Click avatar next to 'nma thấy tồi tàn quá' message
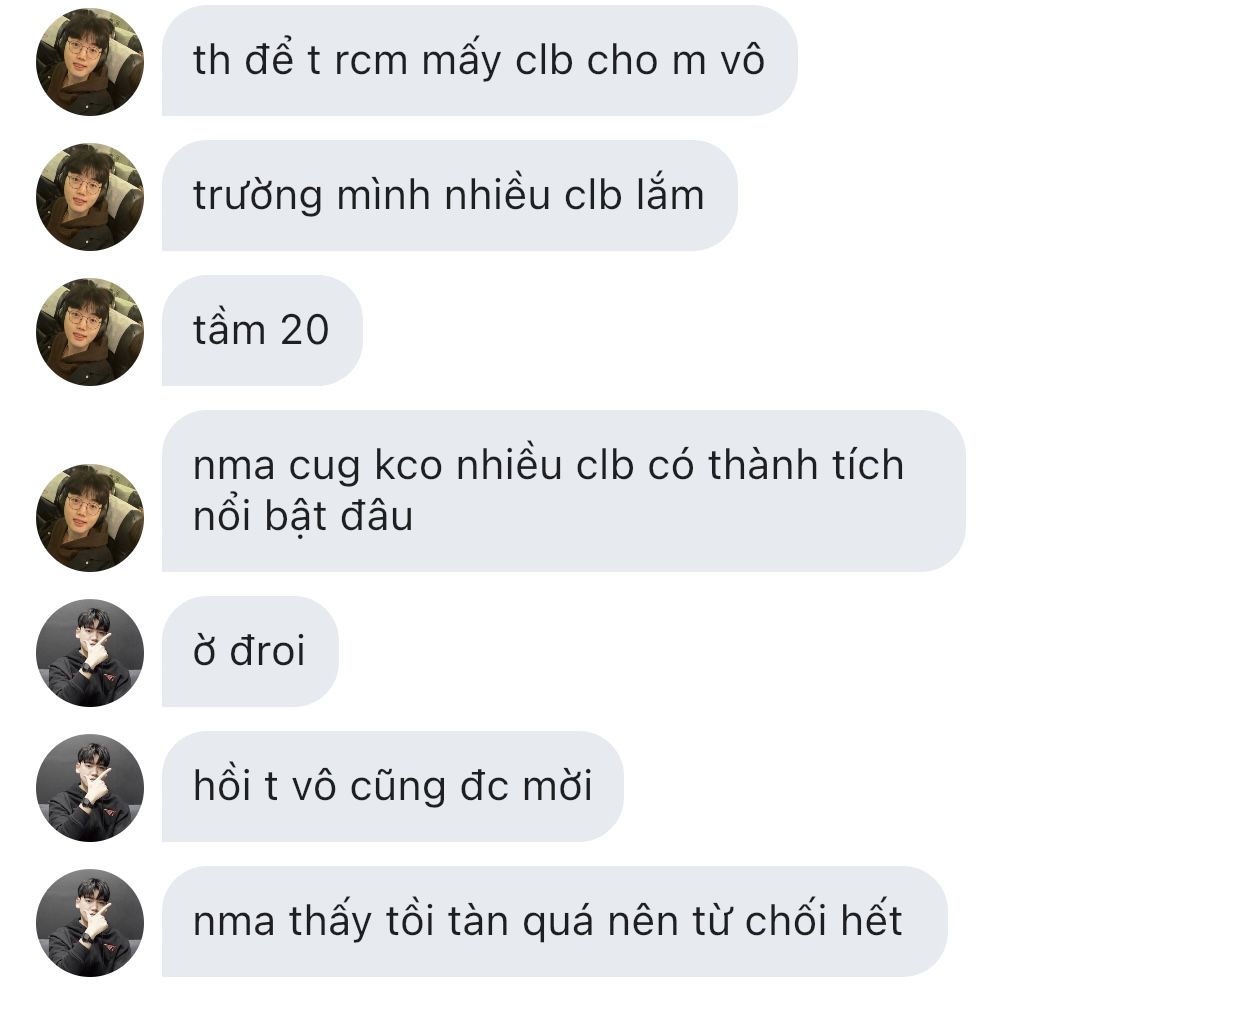This screenshot has width=1242, height=1017. [90, 923]
